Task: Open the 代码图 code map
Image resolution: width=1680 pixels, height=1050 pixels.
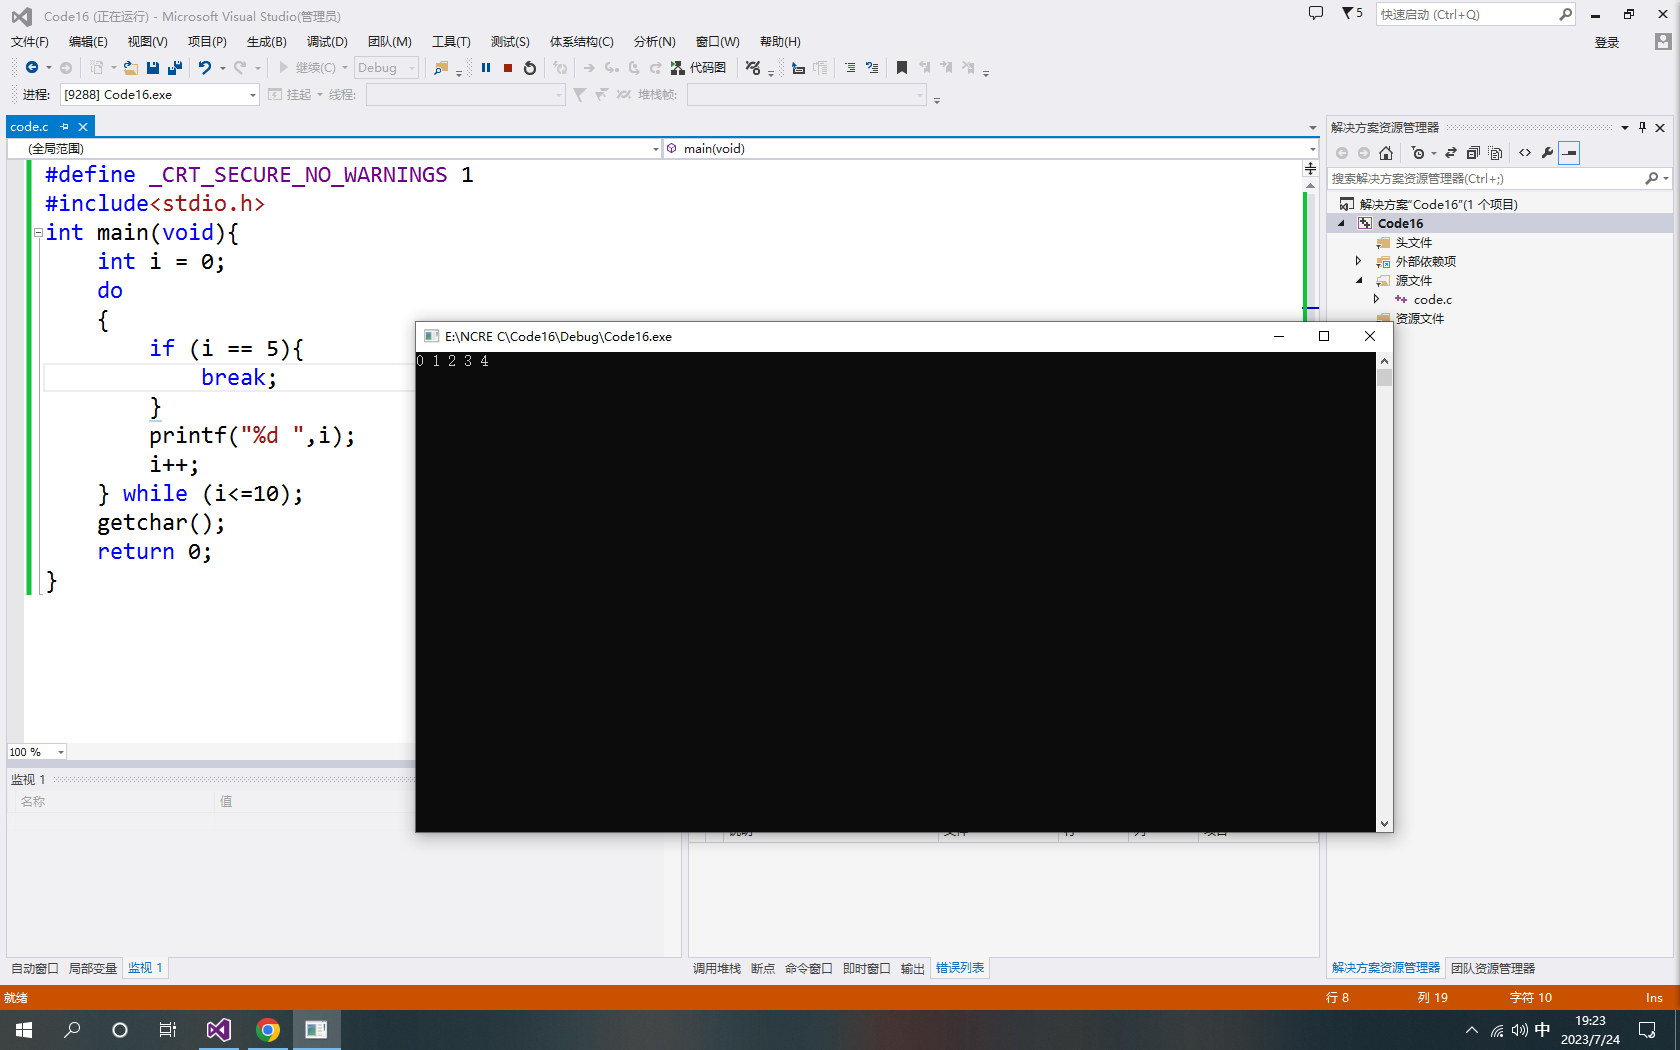Action: pos(699,68)
